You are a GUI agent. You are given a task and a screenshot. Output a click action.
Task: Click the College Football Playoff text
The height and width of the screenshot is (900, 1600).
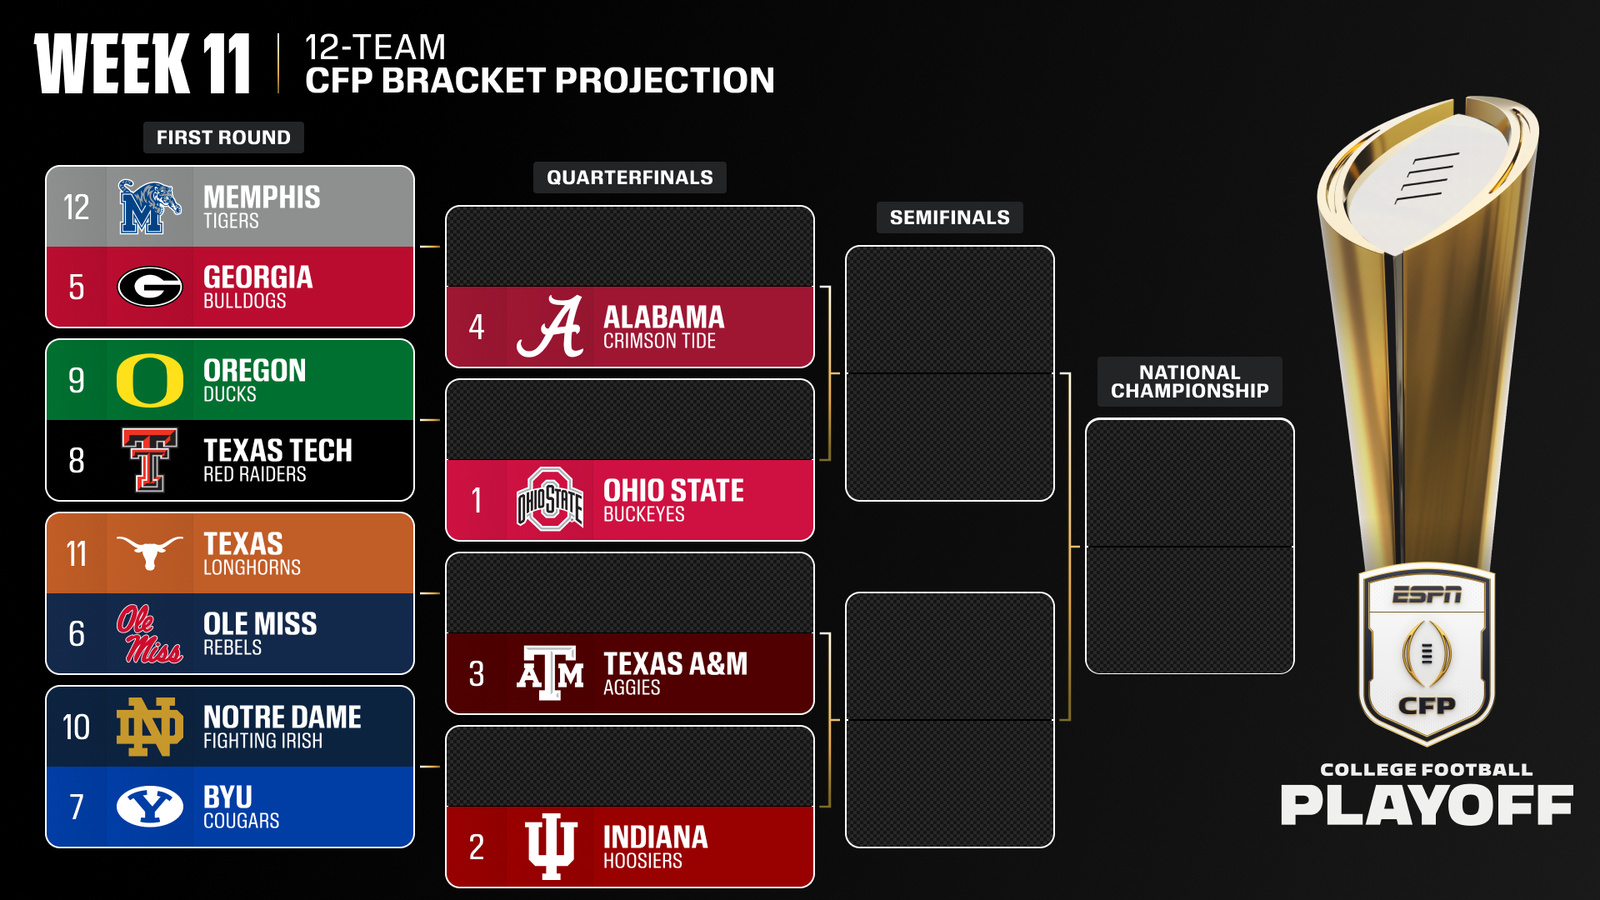pyautogui.click(x=1426, y=796)
